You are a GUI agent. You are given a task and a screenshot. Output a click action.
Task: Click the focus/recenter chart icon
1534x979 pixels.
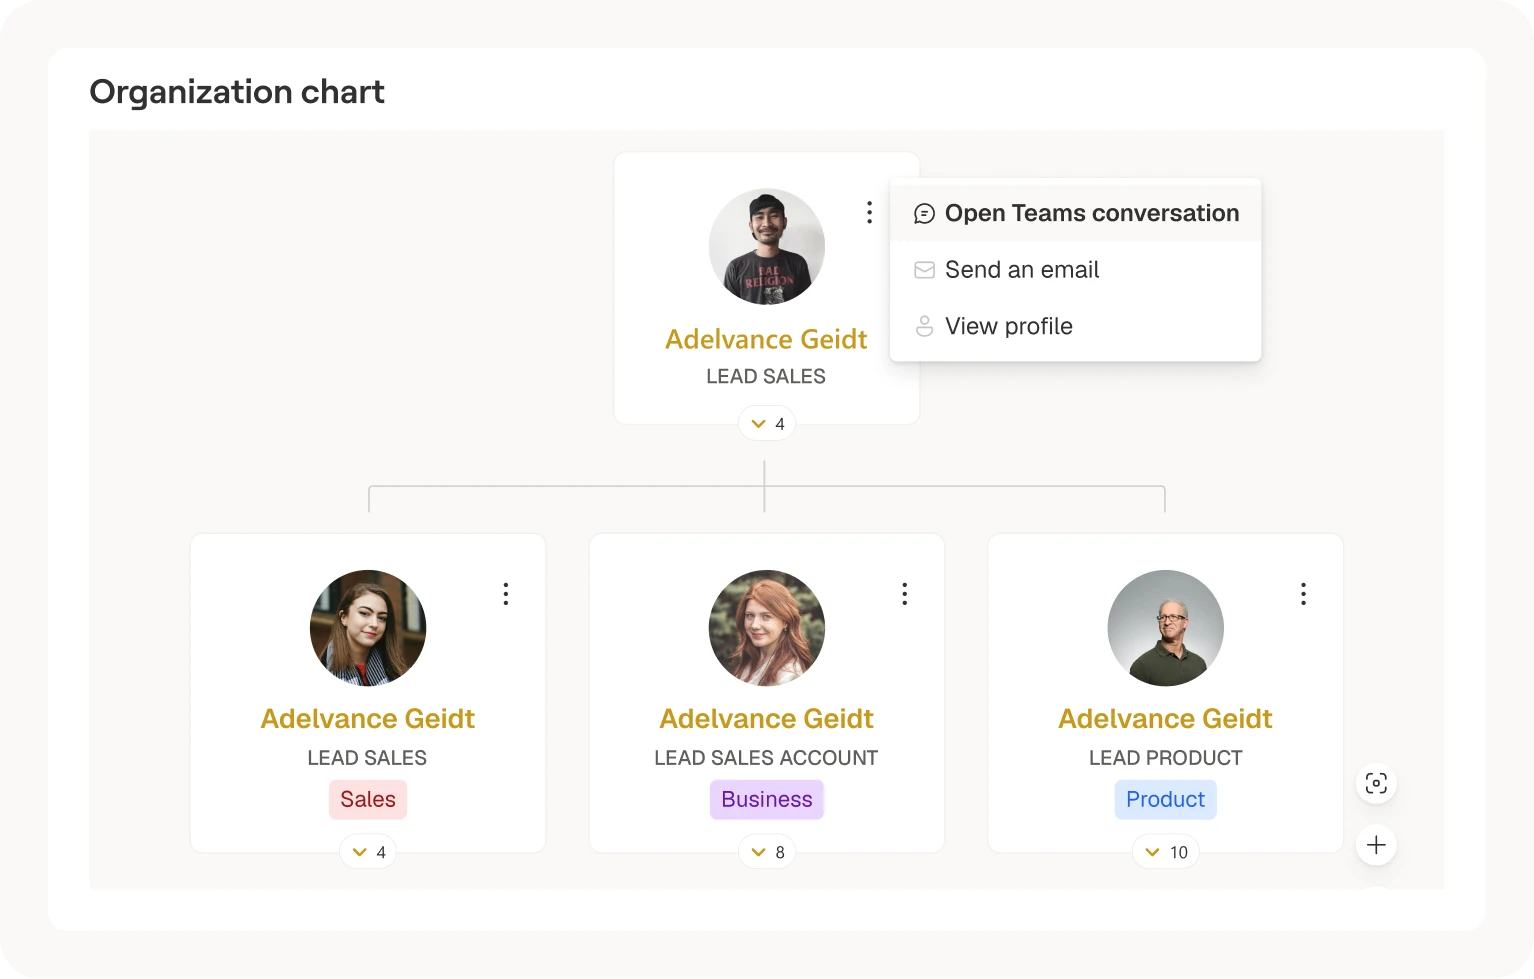(x=1376, y=784)
